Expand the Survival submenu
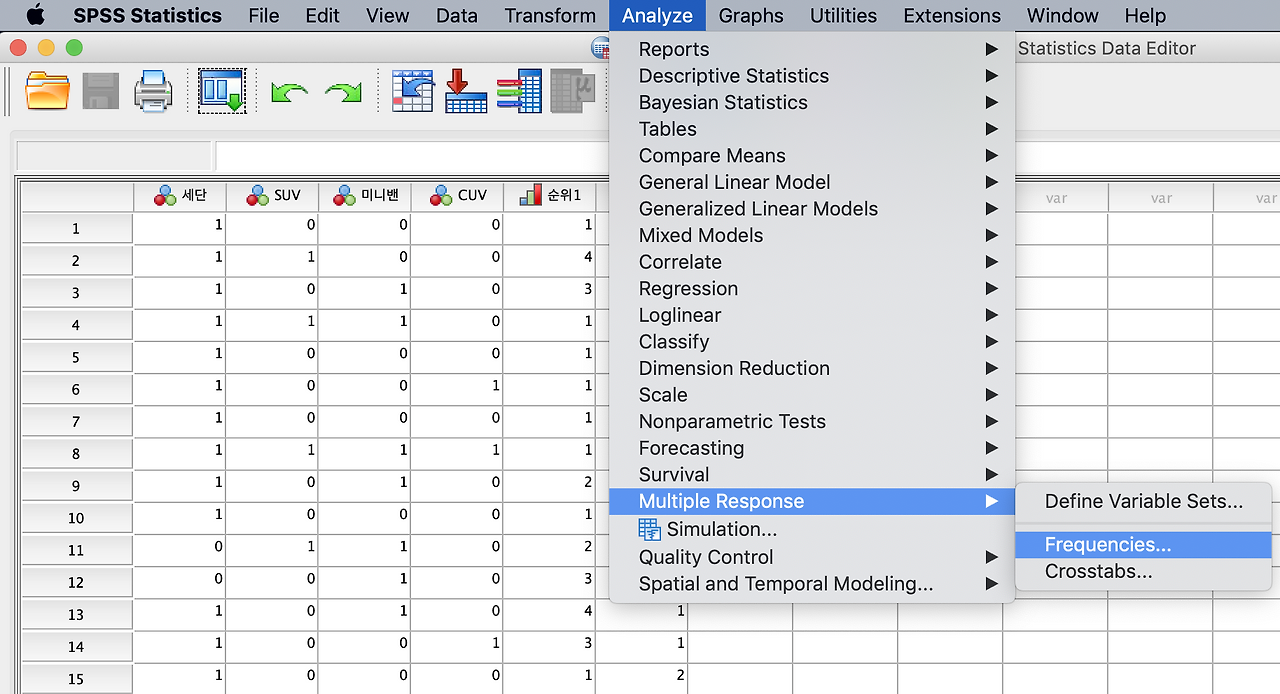1280x694 pixels. click(x=812, y=474)
